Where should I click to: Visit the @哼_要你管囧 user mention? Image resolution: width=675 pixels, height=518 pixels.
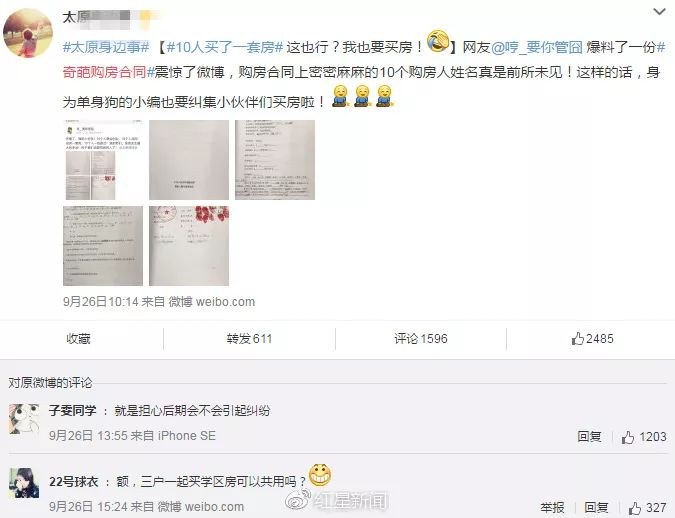536,47
